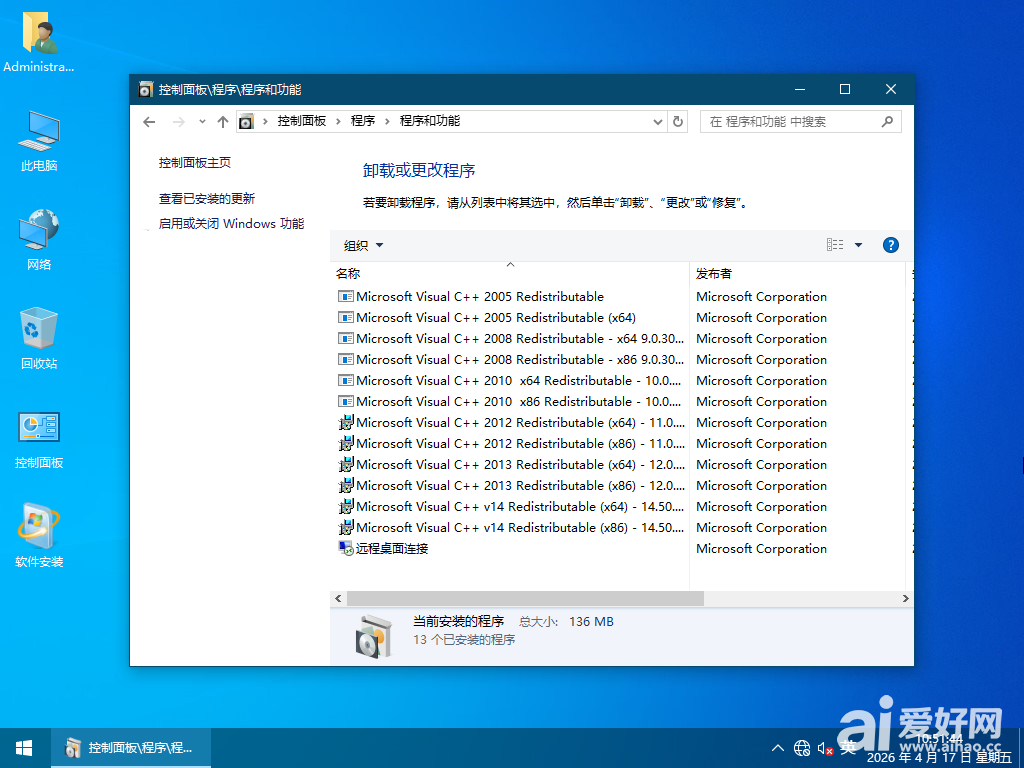Click the horizontal scrollbar left arrow
The height and width of the screenshot is (768, 1024).
click(338, 598)
